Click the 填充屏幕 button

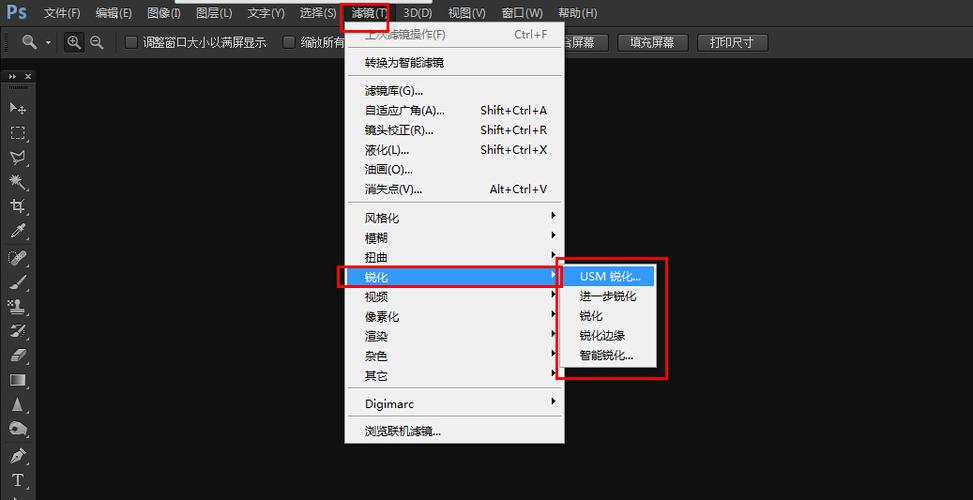point(653,42)
